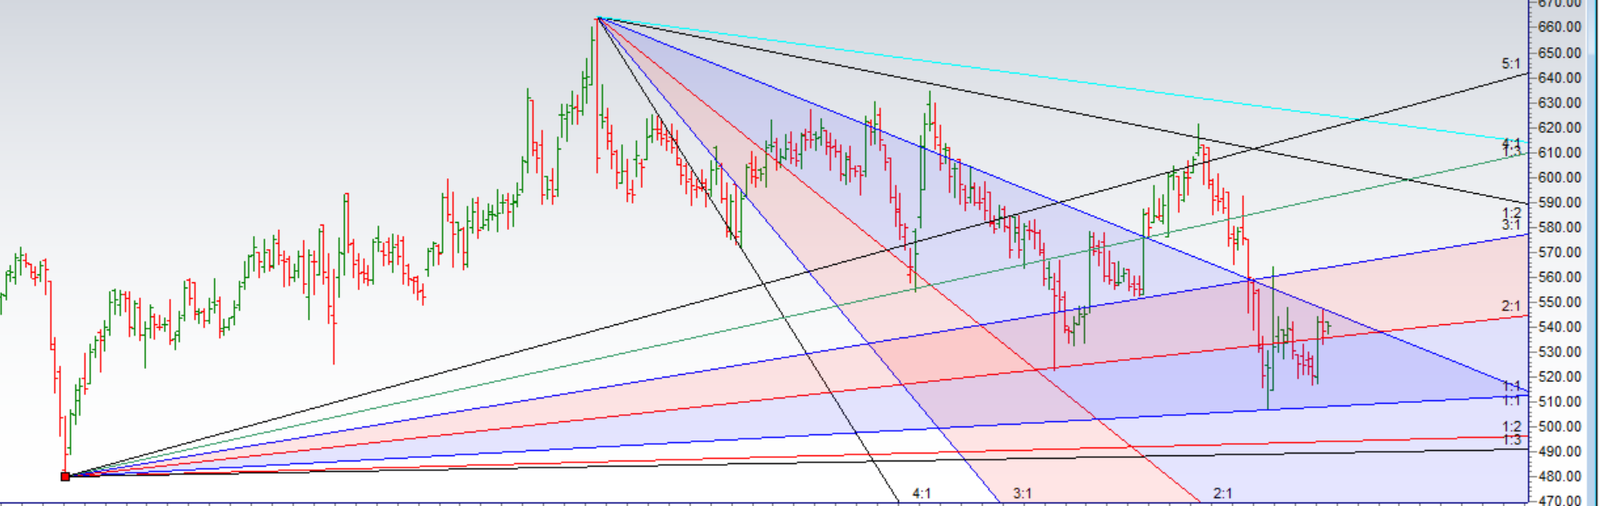Image resolution: width=1600 pixels, height=506 pixels.
Task: Click the 1:2 label near the 590 level
Action: click(x=1510, y=213)
